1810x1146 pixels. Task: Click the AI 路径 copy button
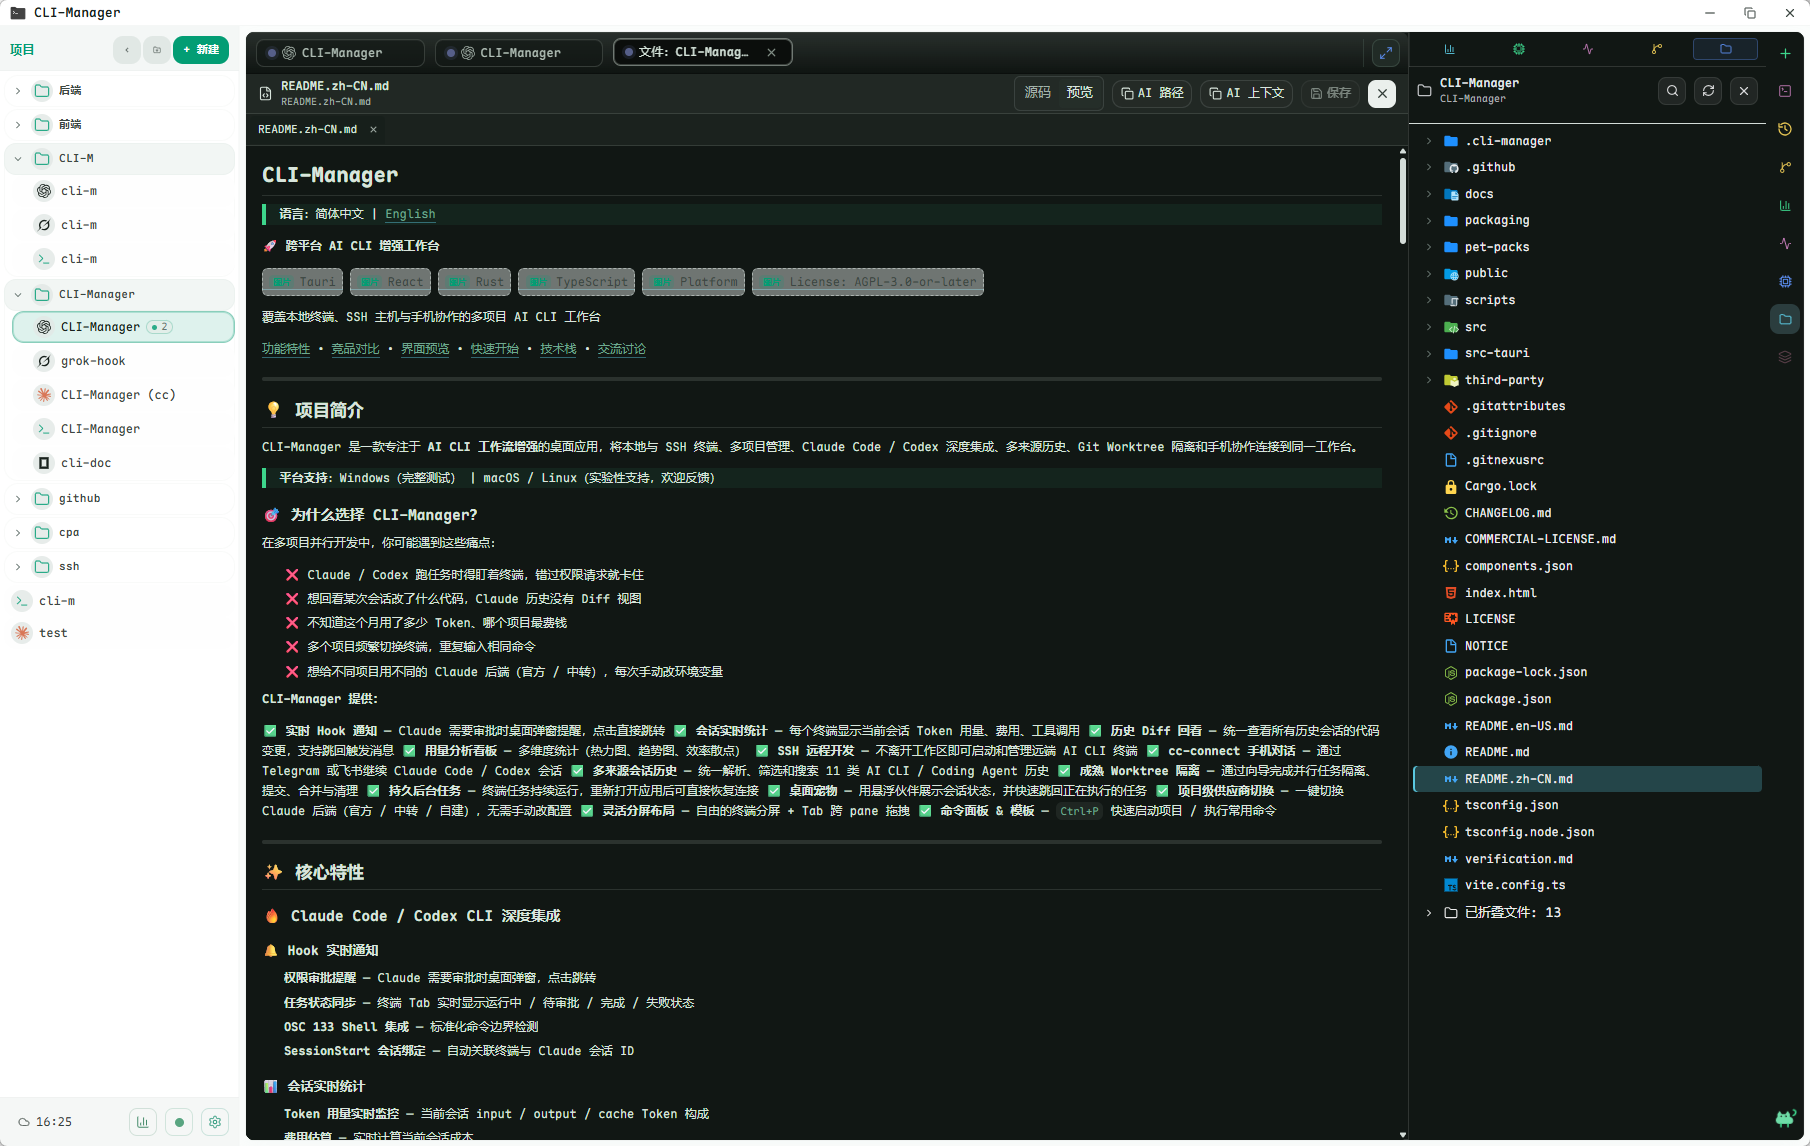click(1152, 93)
